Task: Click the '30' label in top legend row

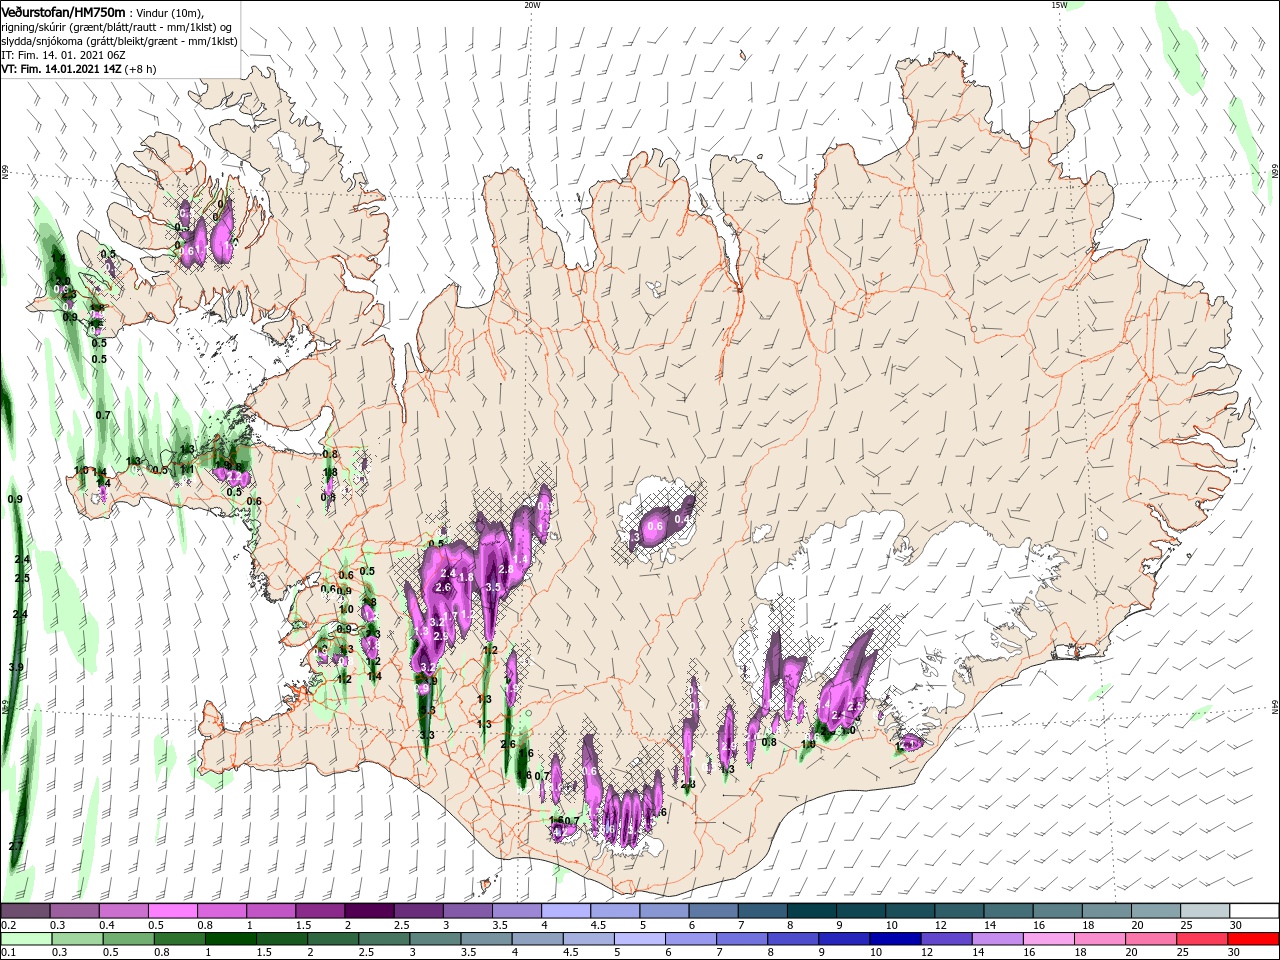Action: pos(1235,925)
